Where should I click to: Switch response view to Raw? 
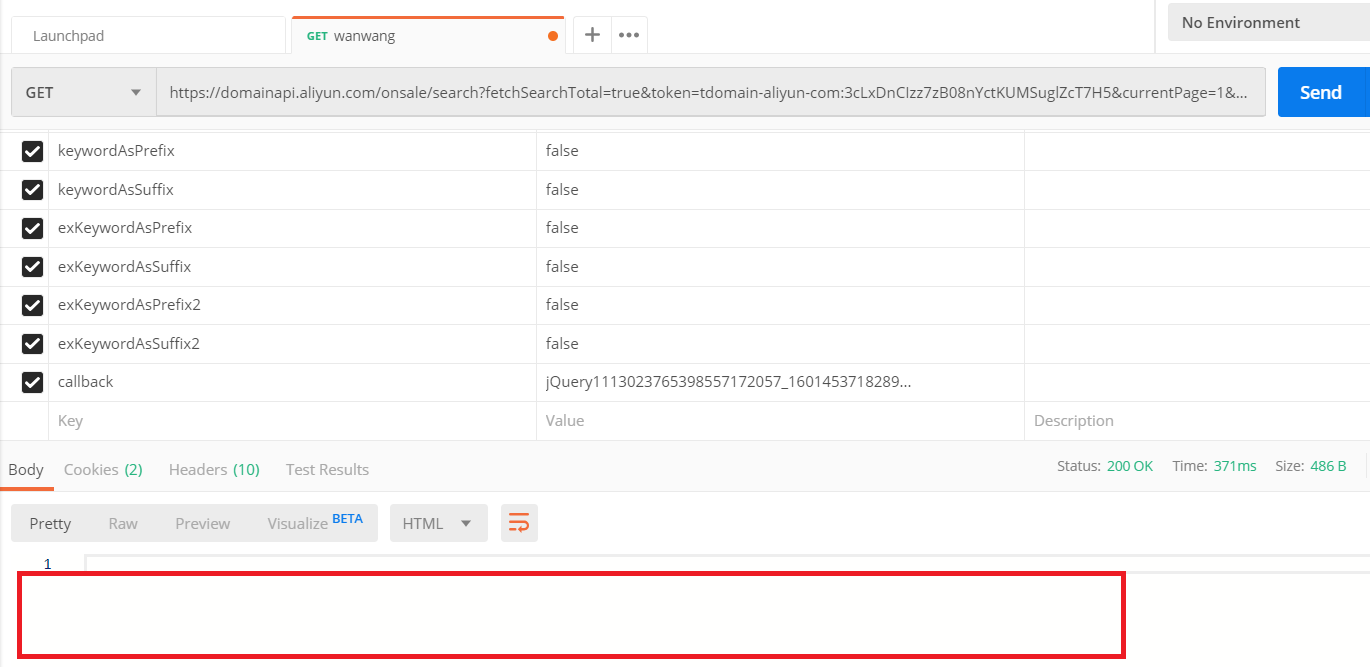123,523
